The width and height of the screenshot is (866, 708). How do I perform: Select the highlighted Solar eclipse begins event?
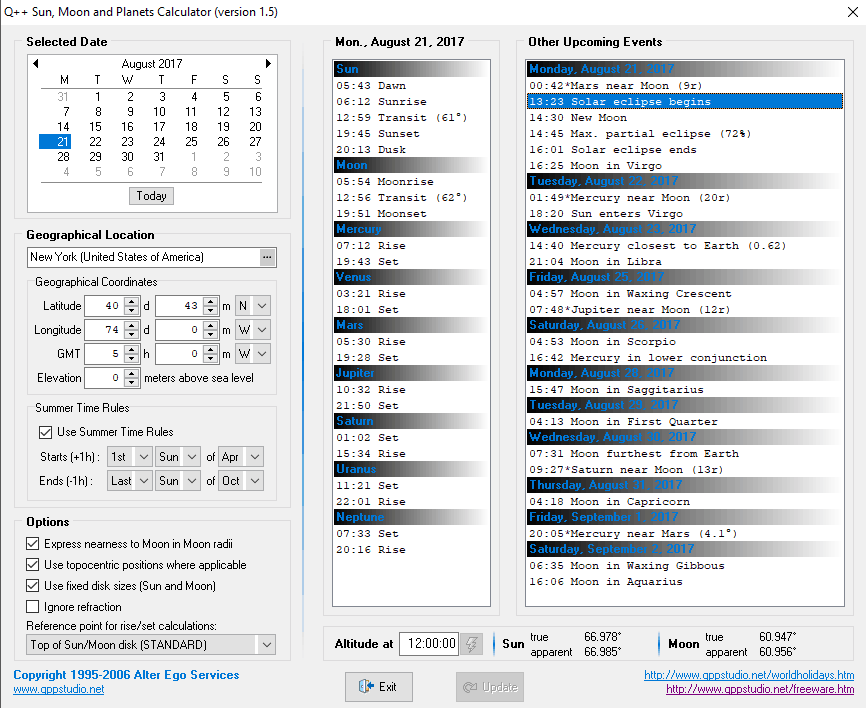(x=685, y=102)
